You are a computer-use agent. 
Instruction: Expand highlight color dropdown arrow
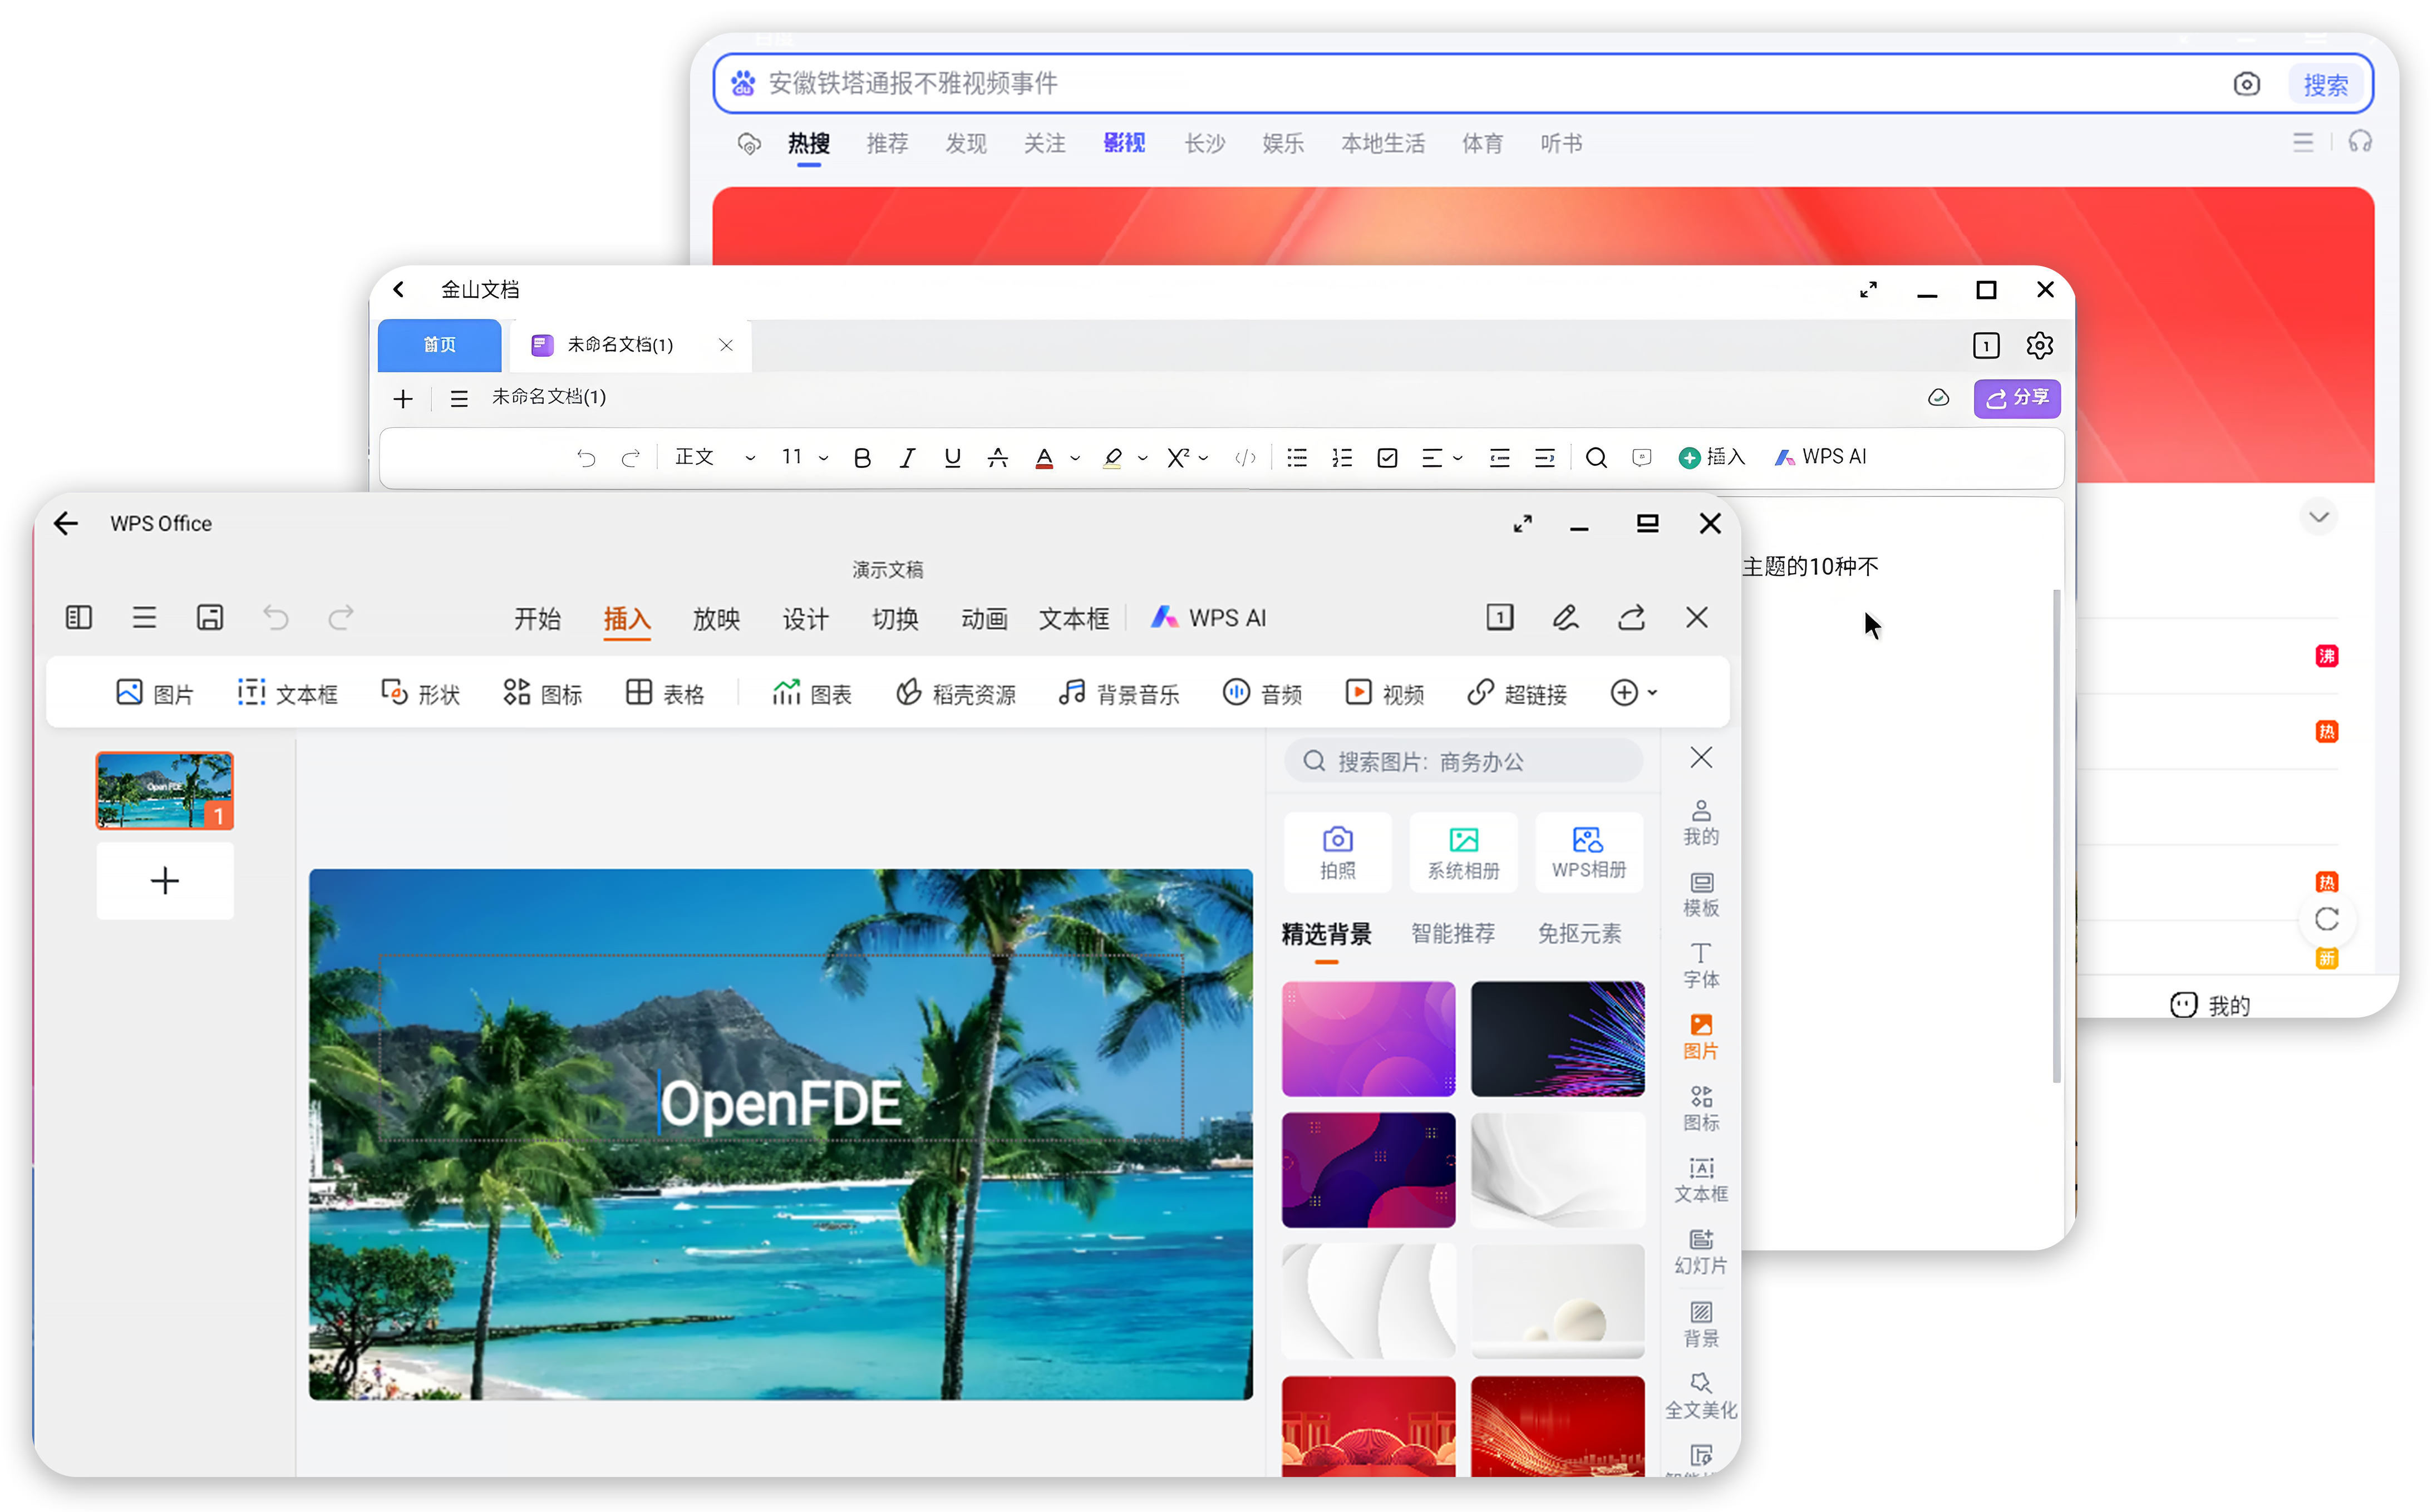point(1143,458)
